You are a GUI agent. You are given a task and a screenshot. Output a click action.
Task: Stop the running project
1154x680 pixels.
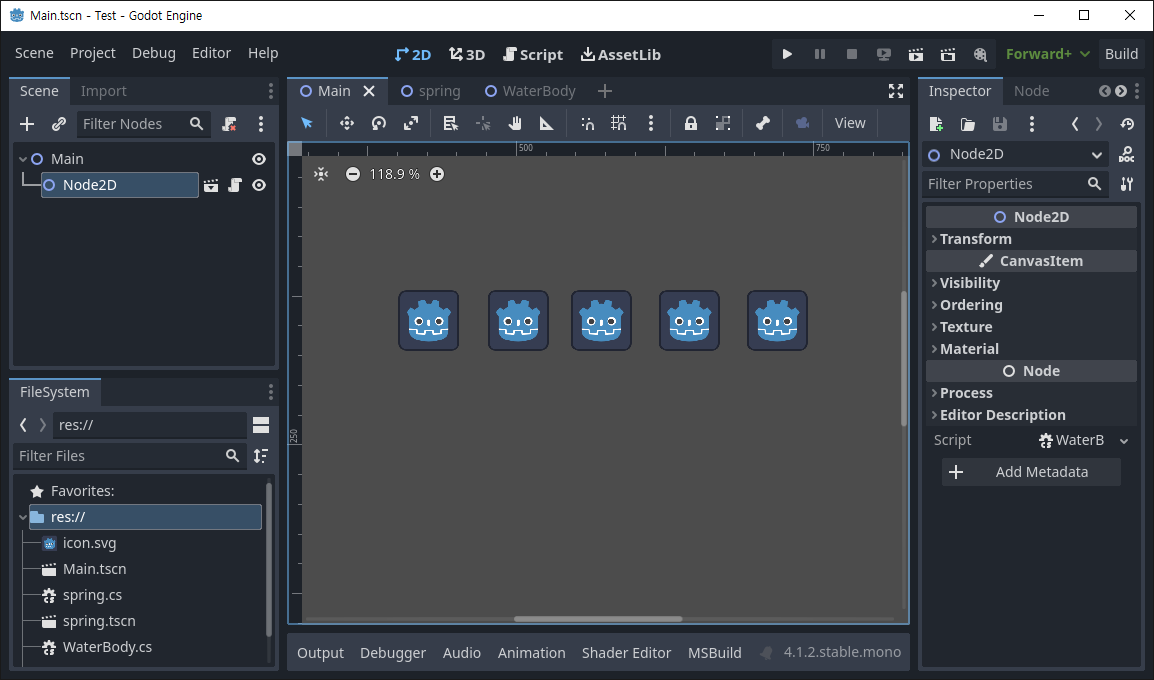[852, 54]
